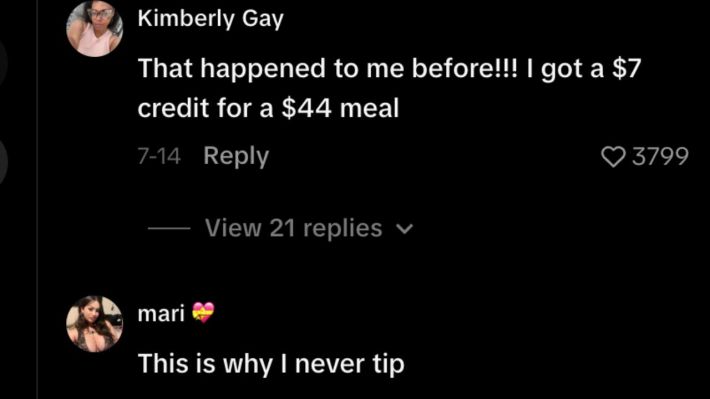Screen dimensions: 710x399
Task: Reply to Kimberly Gay's comment
Action: tap(236, 157)
